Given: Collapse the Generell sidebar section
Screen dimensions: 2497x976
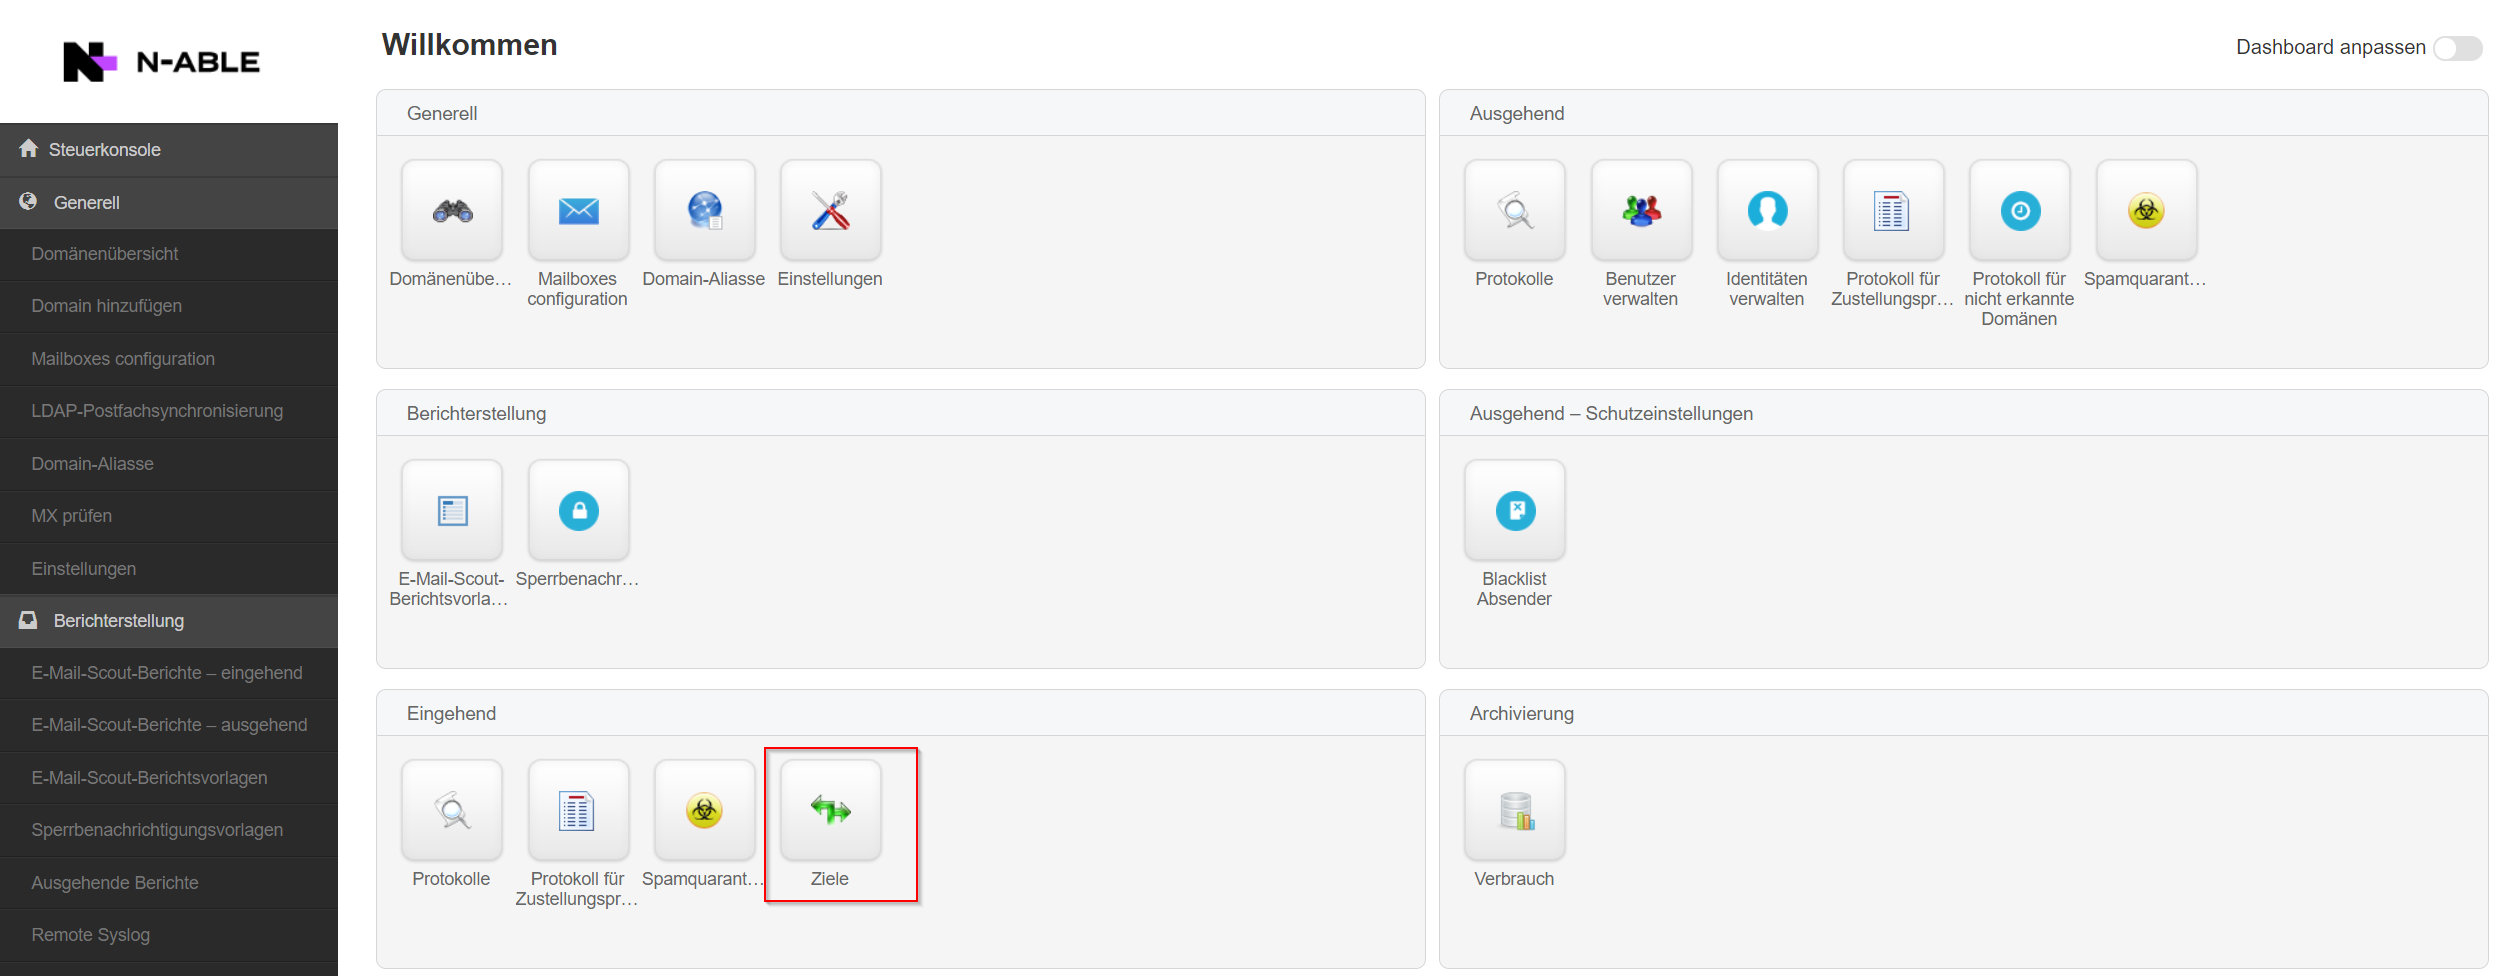Looking at the screenshot, I should pyautogui.click(x=87, y=202).
